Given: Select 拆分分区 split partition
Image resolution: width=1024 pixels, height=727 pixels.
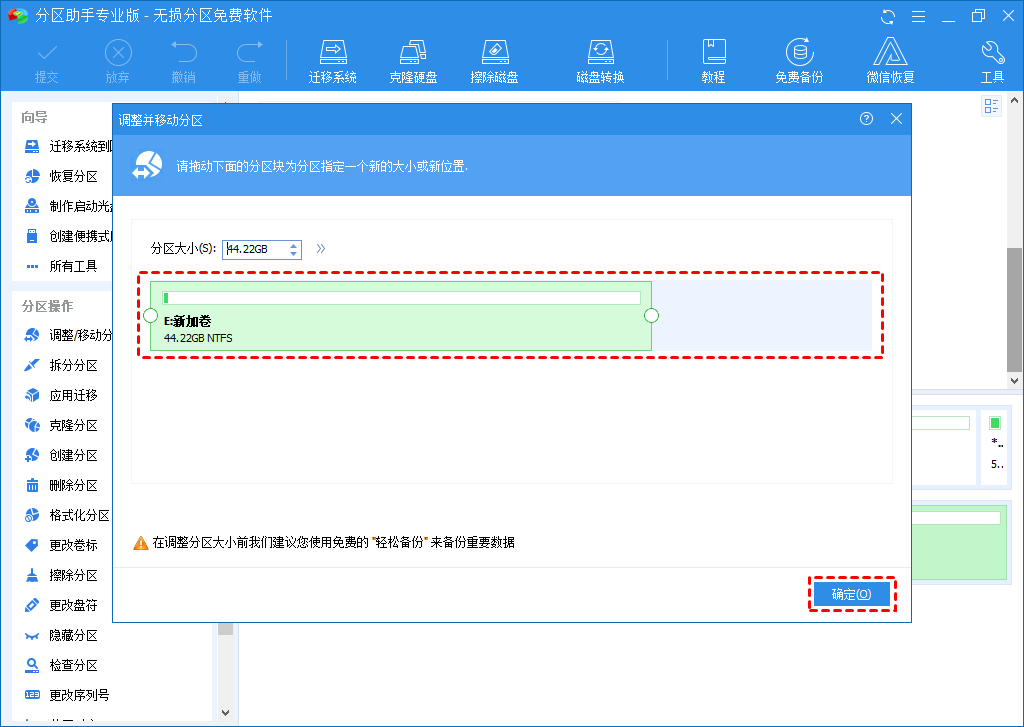Looking at the screenshot, I should 61,365.
